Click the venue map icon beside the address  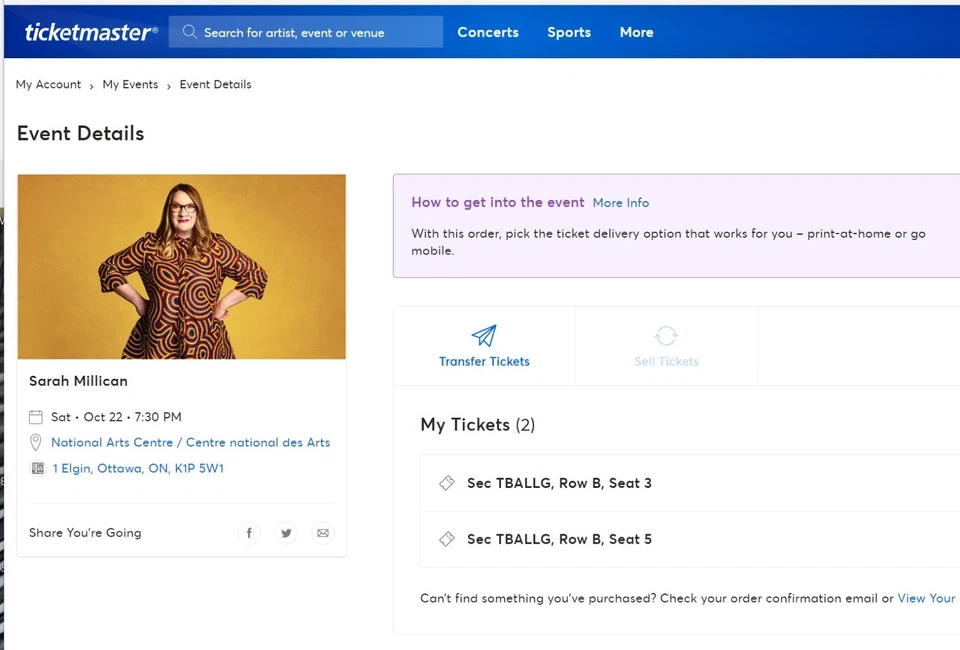(x=38, y=468)
